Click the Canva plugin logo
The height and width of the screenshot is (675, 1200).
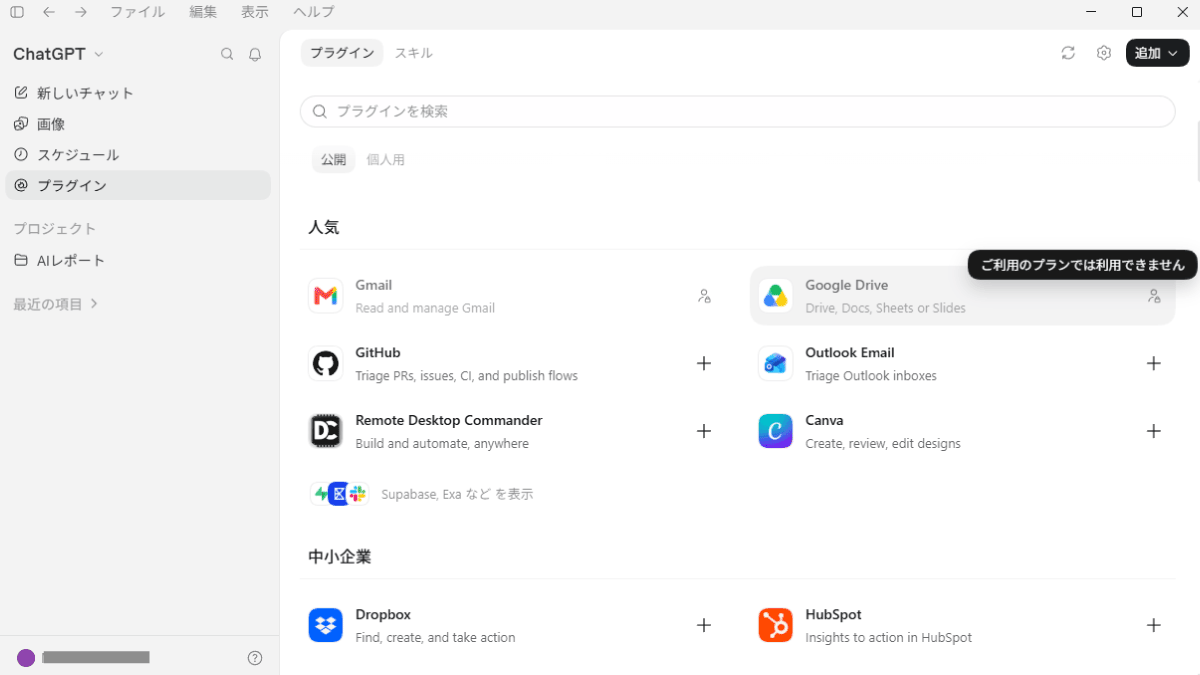pos(775,431)
